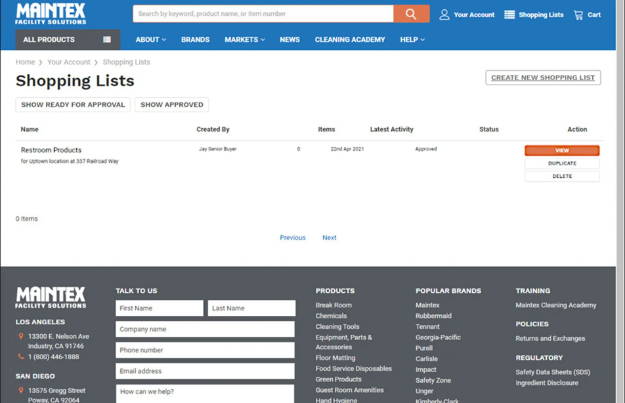Click the page vertical scrollbar
Viewport: 625px width, 403px height.
point(620,201)
